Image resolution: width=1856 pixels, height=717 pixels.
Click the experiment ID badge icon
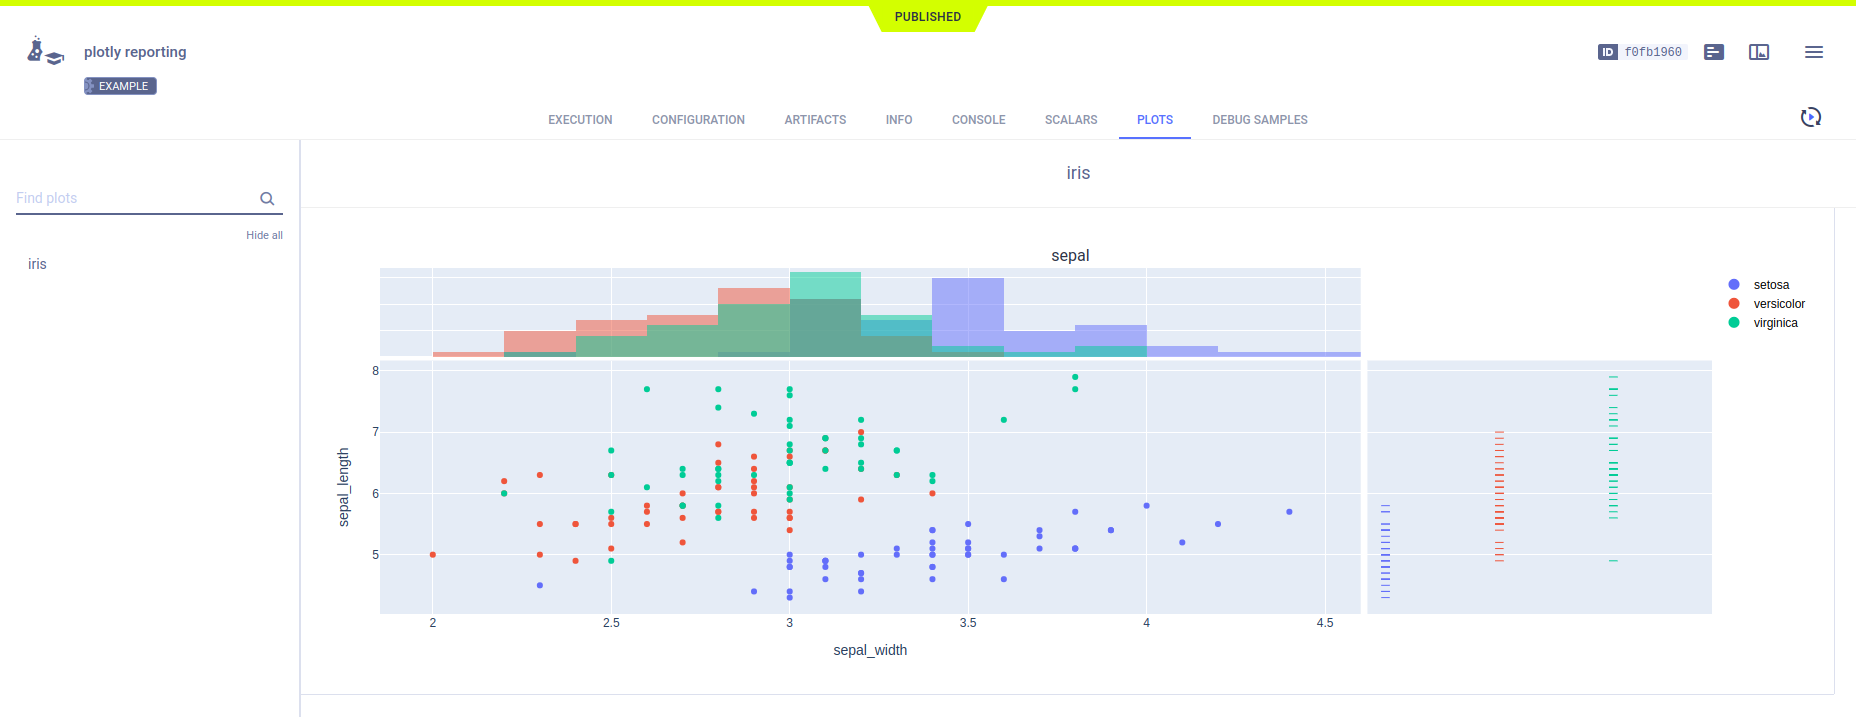point(1607,52)
